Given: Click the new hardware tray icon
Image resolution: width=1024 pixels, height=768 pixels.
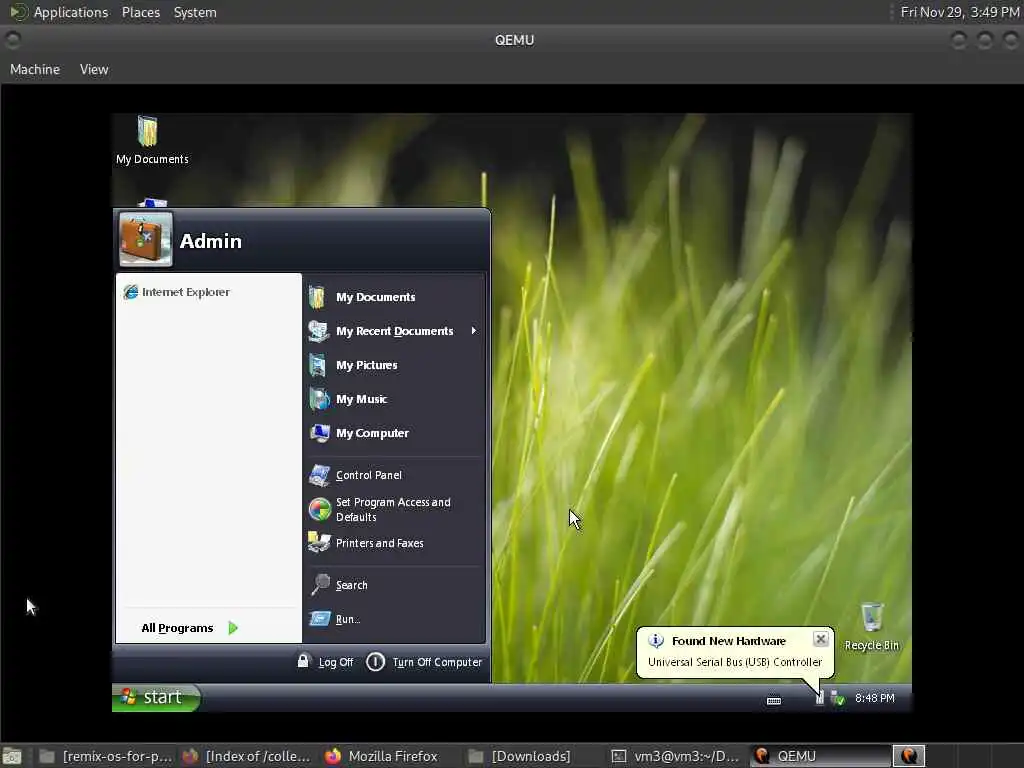Looking at the screenshot, I should tap(820, 698).
